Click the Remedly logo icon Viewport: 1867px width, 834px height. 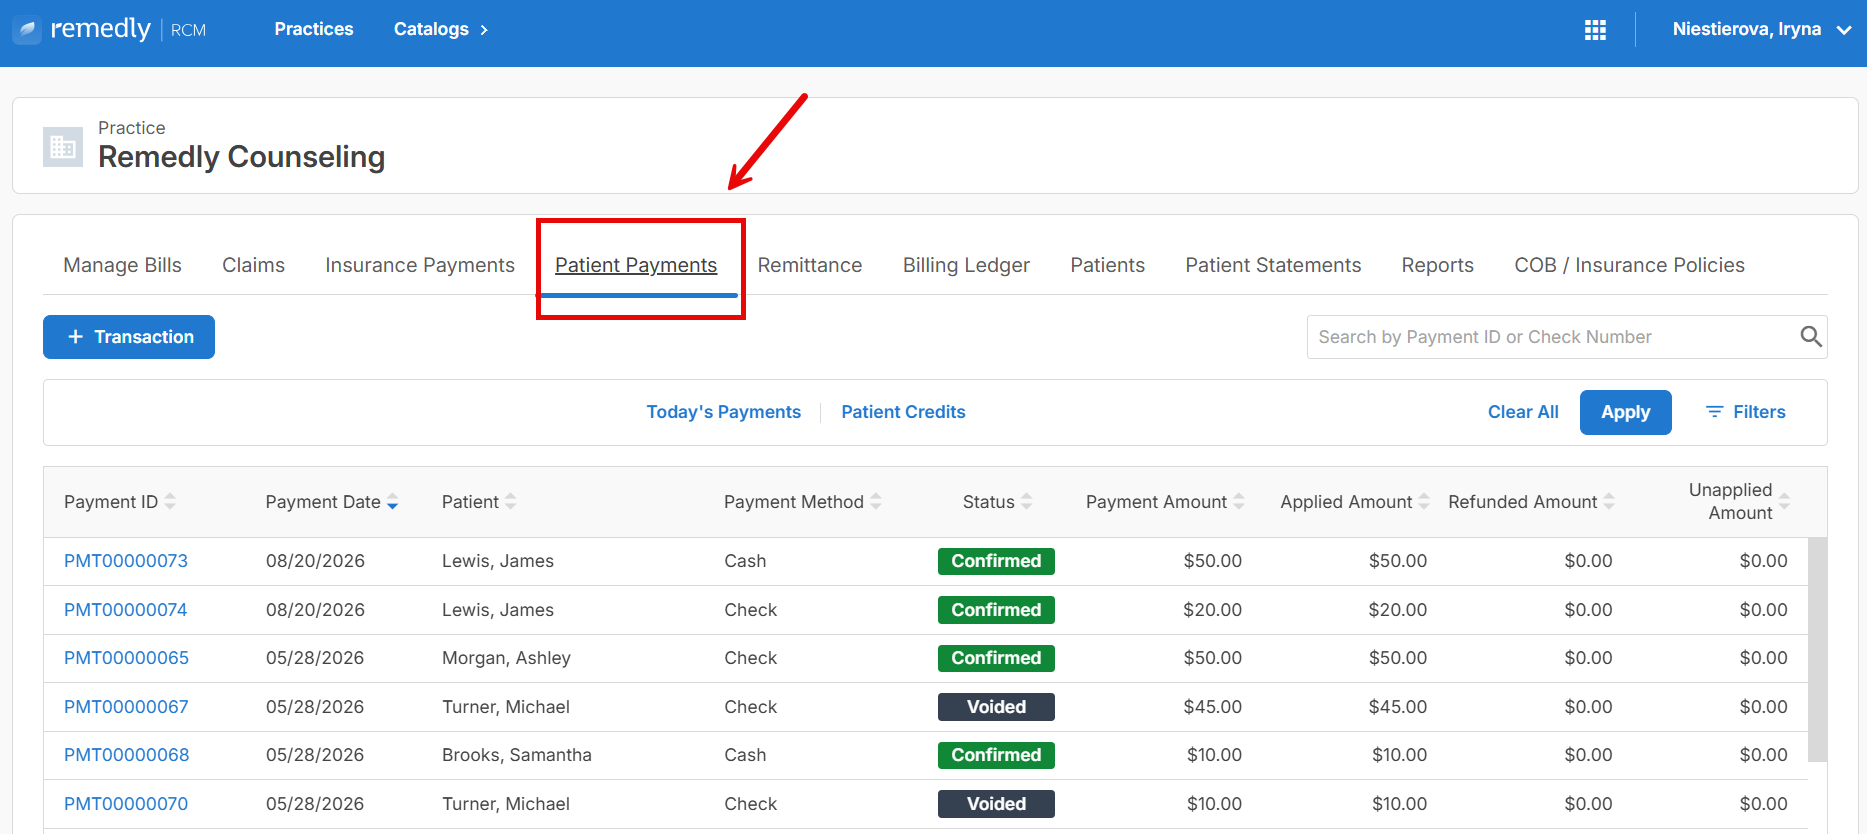tap(27, 30)
